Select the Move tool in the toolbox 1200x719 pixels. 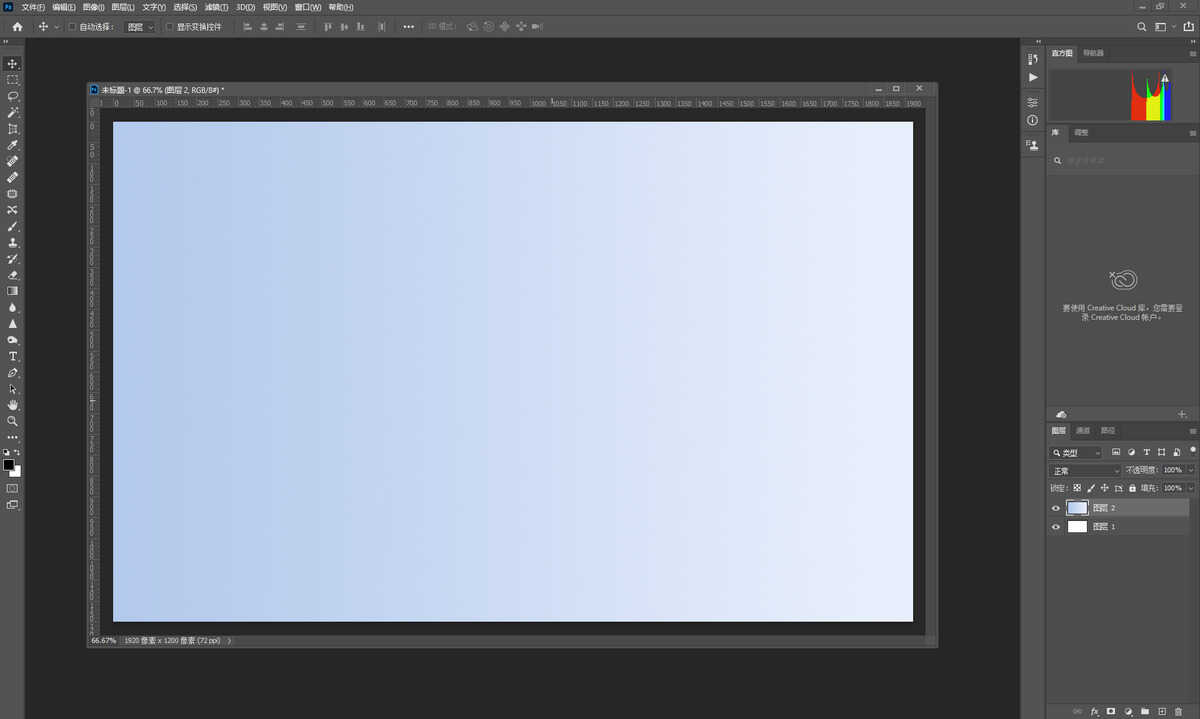pos(13,64)
